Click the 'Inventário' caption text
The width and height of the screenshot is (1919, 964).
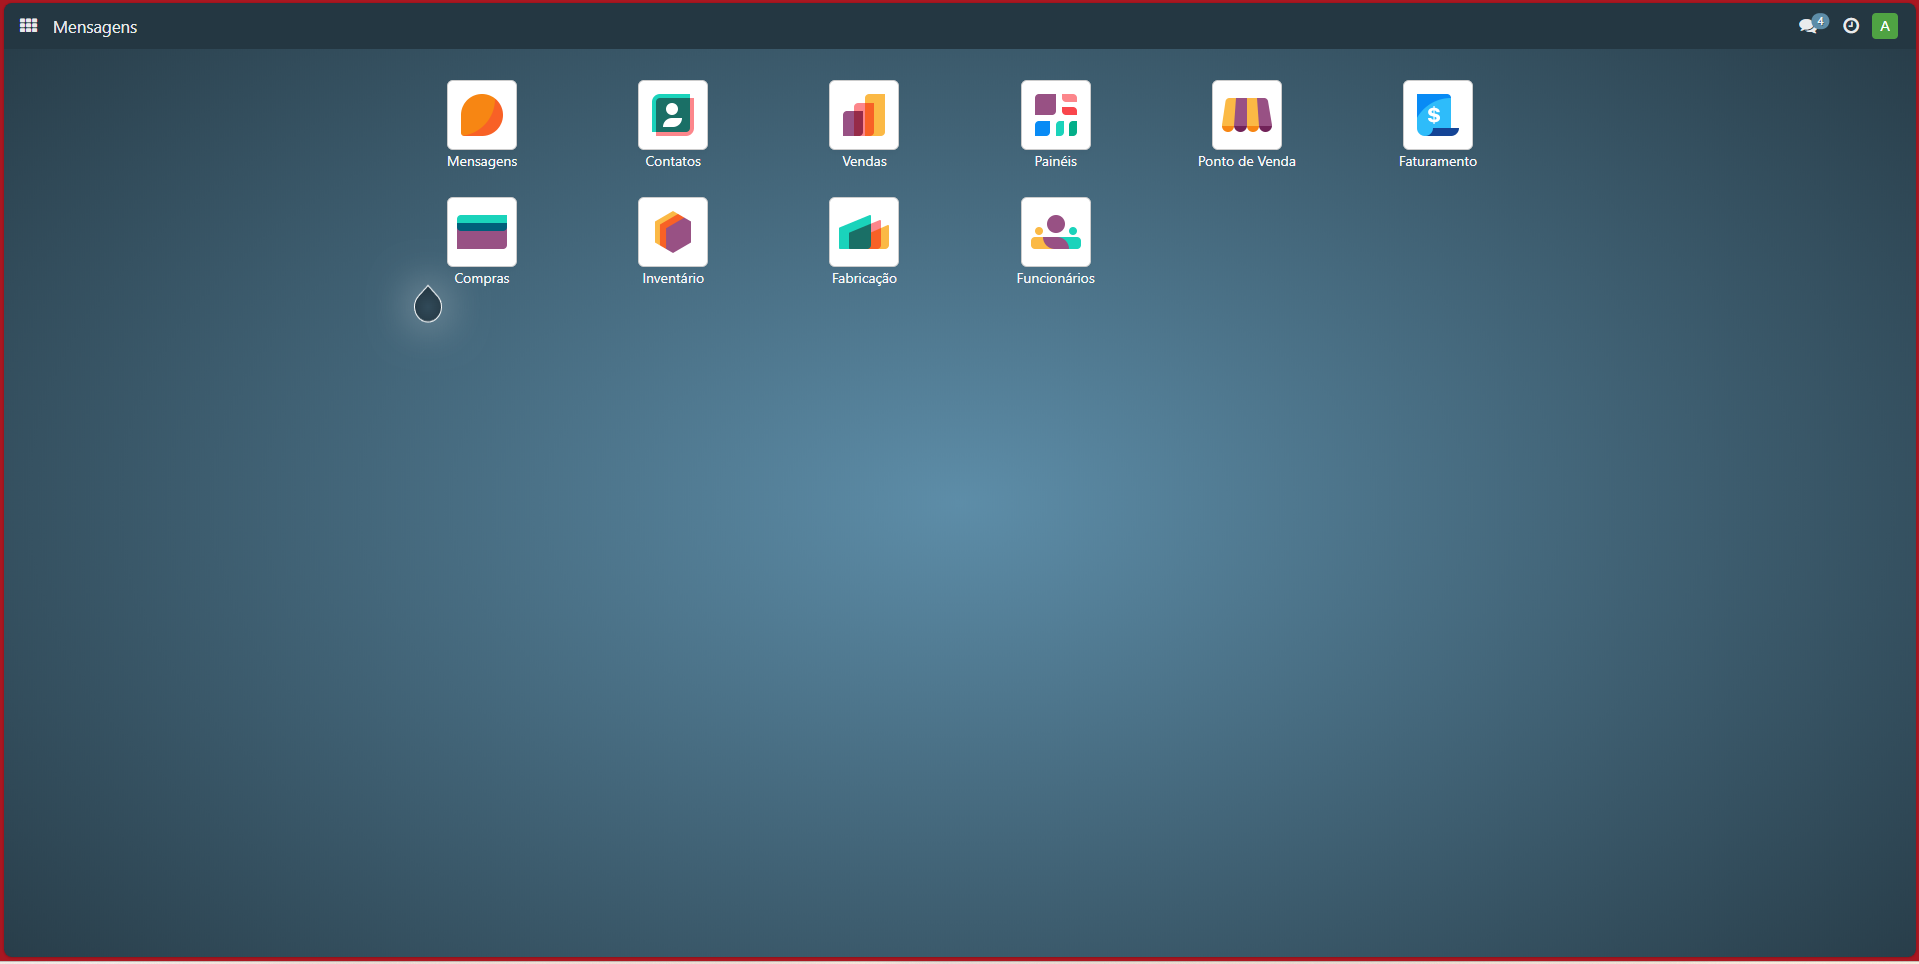pos(672,278)
